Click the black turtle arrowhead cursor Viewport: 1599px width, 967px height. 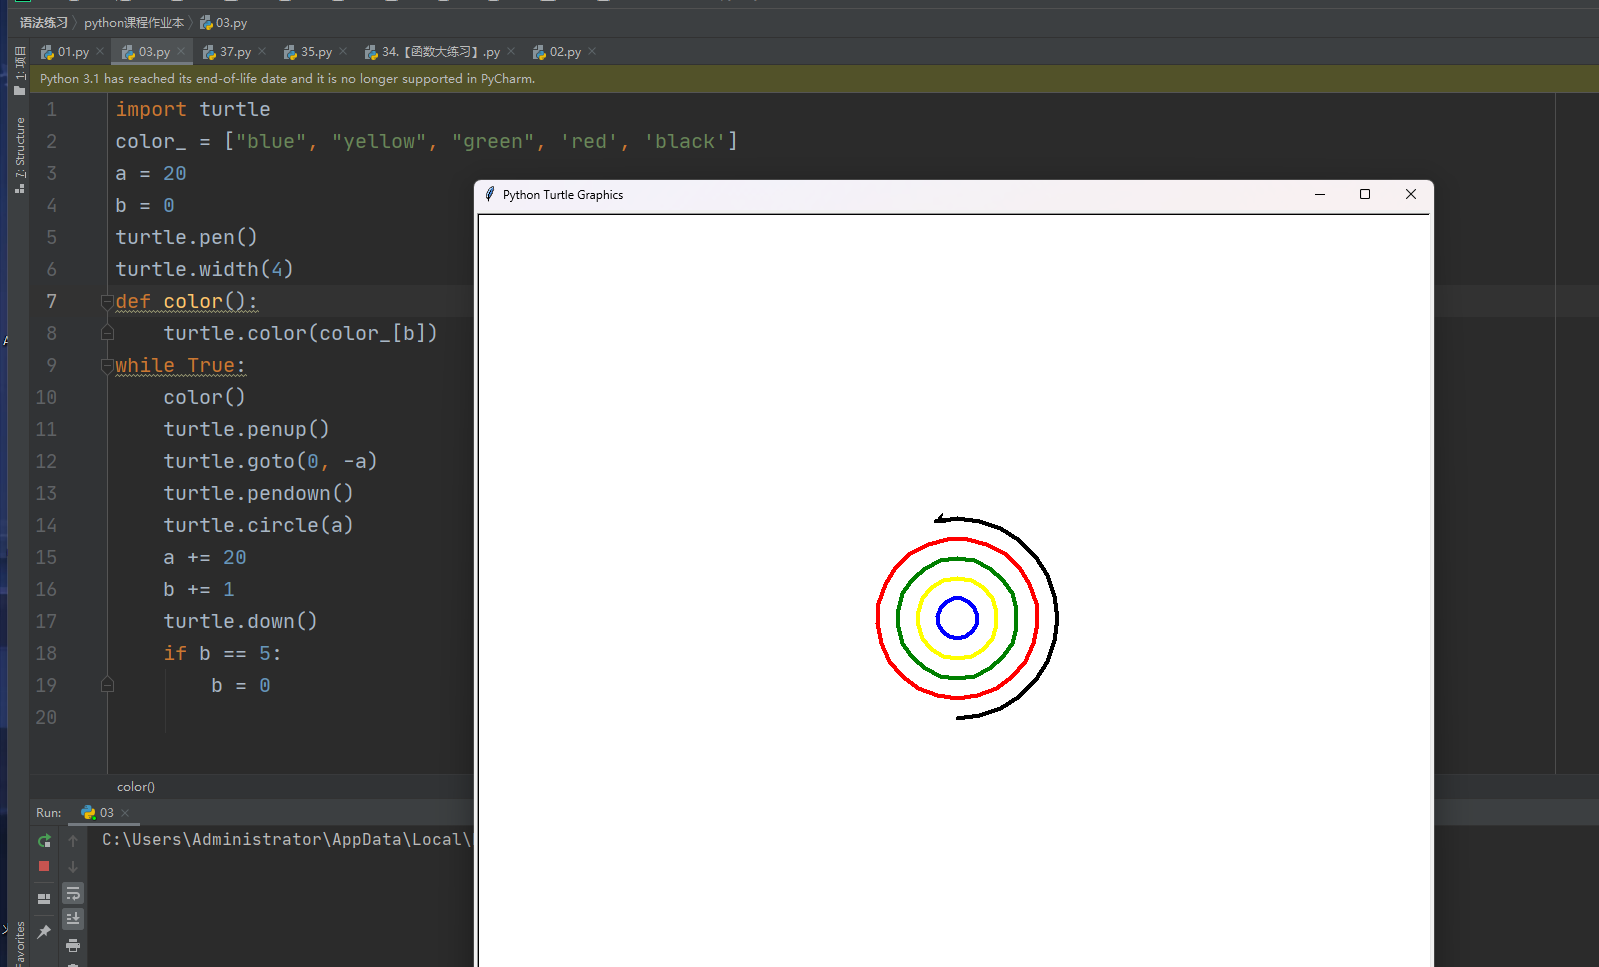pyautogui.click(x=942, y=519)
